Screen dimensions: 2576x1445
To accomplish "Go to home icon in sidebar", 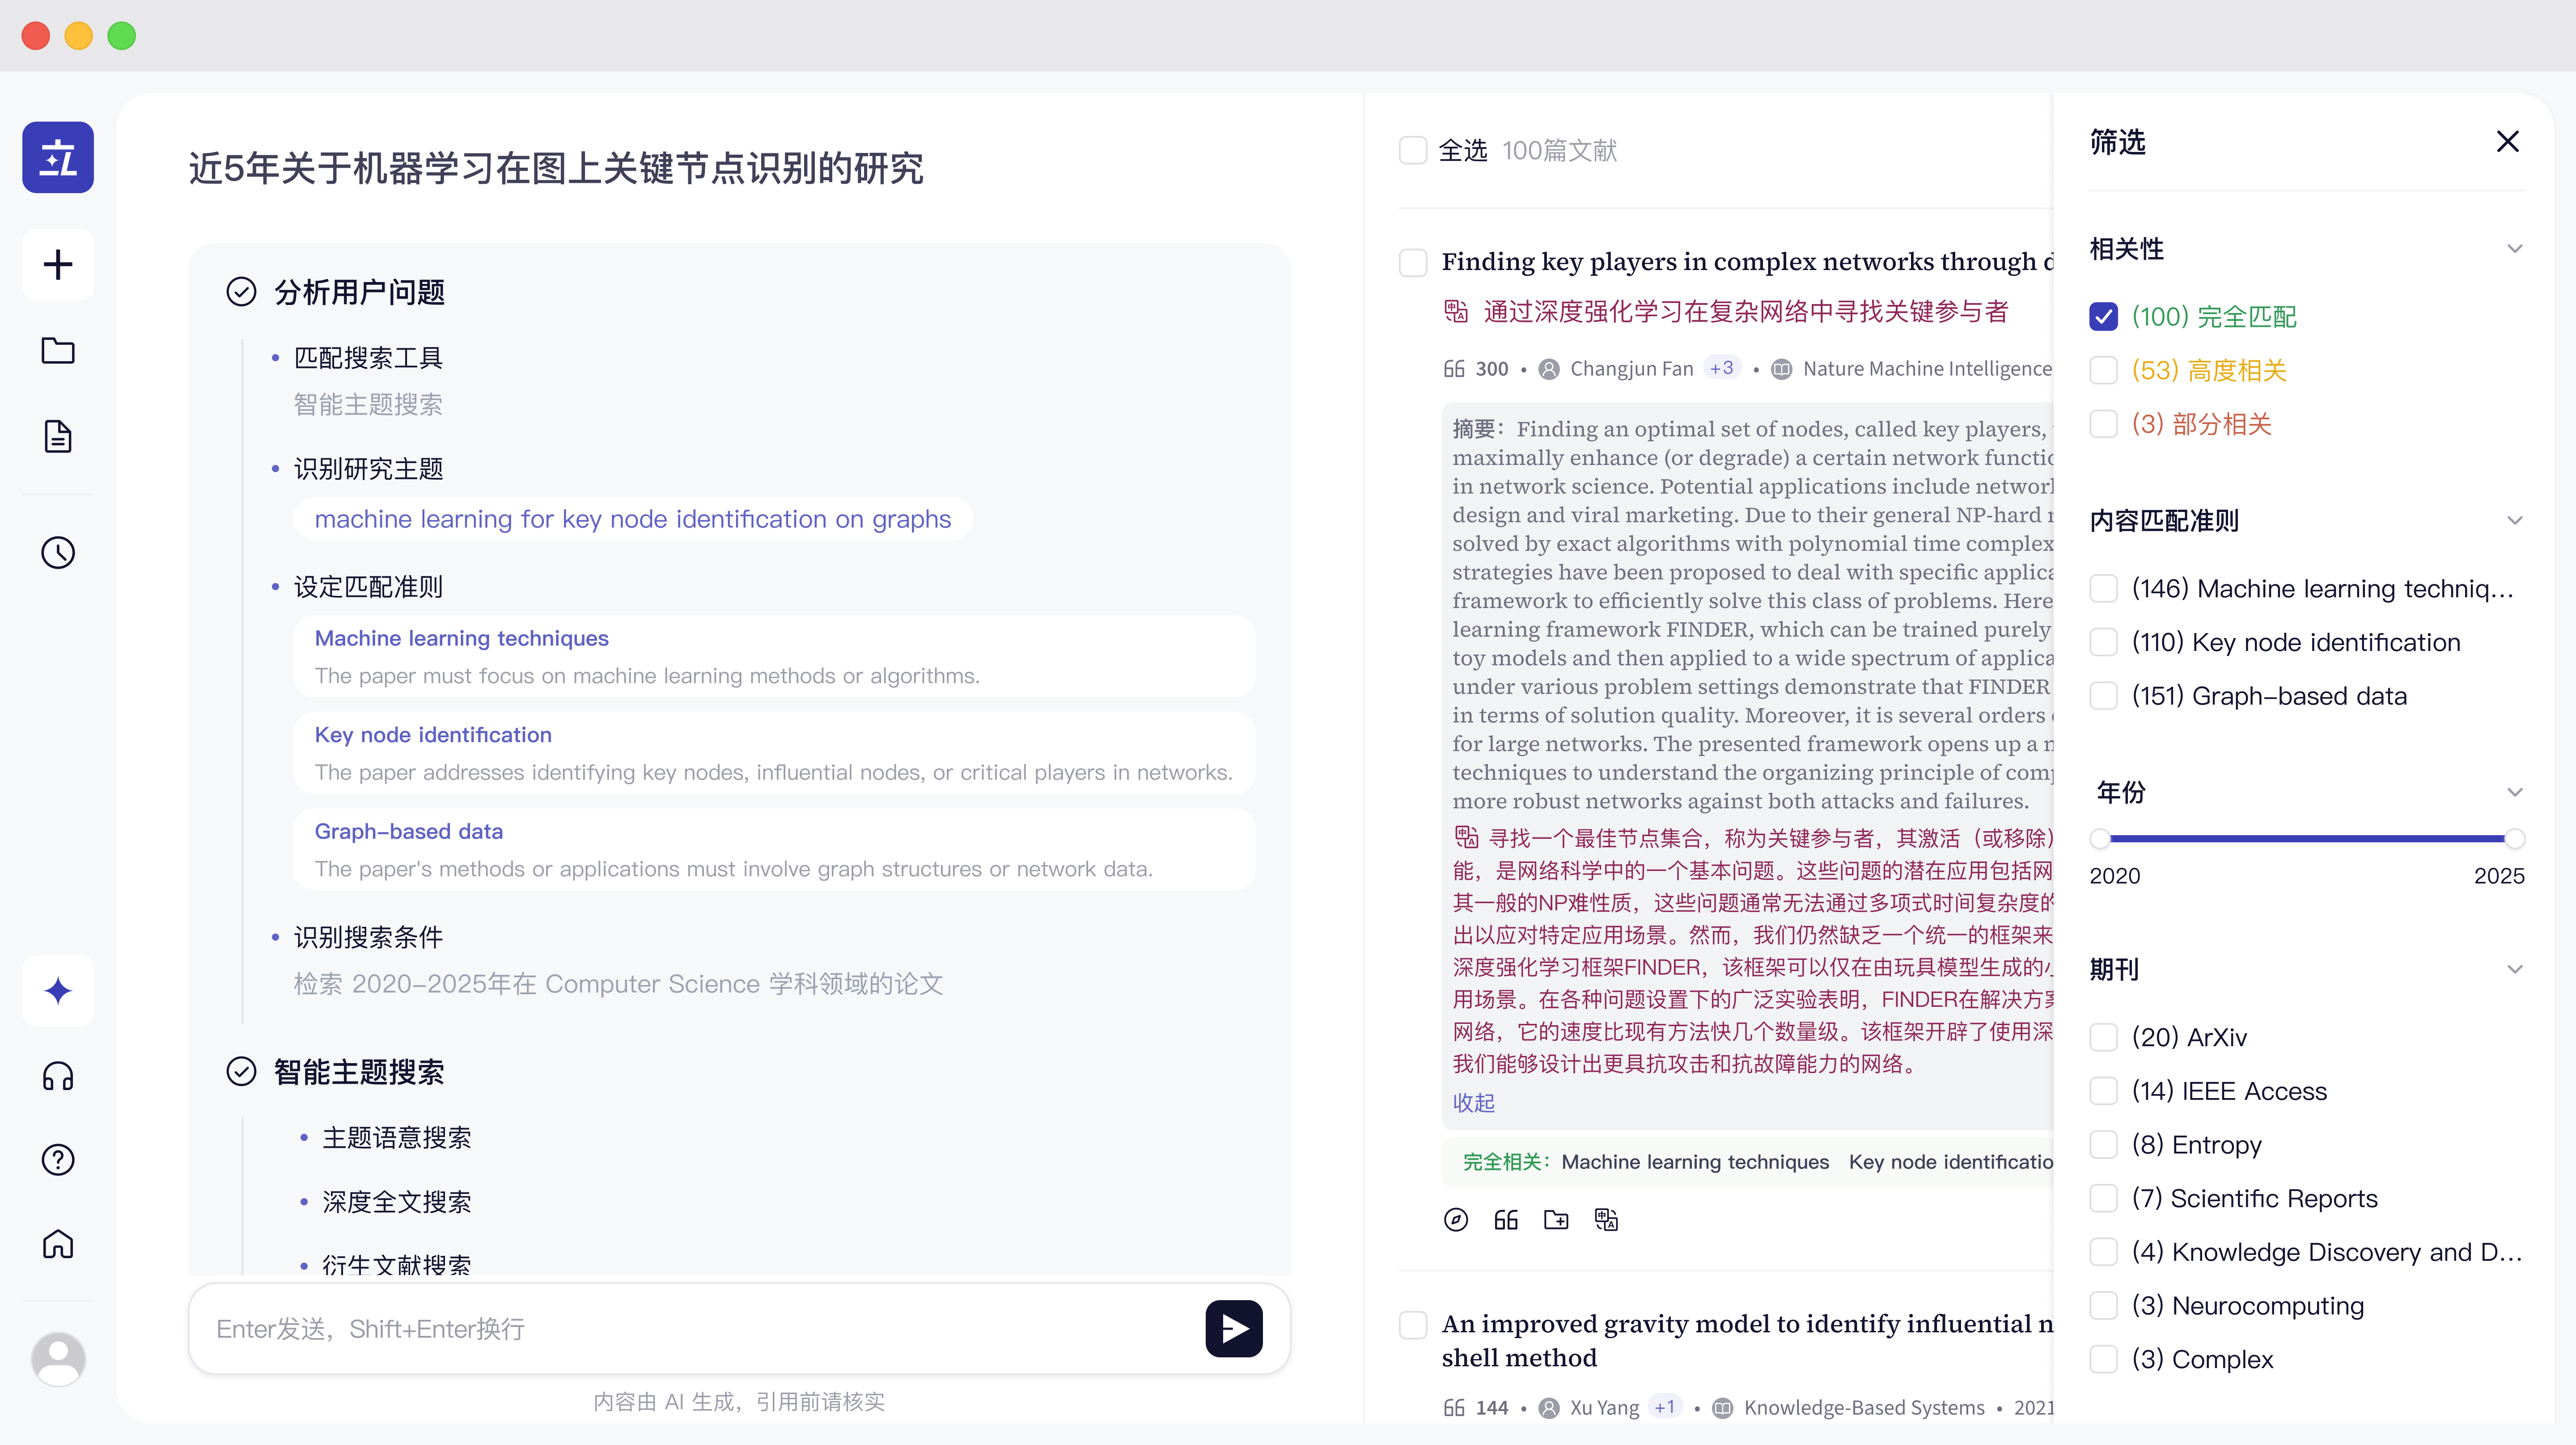I will pos(58,1244).
